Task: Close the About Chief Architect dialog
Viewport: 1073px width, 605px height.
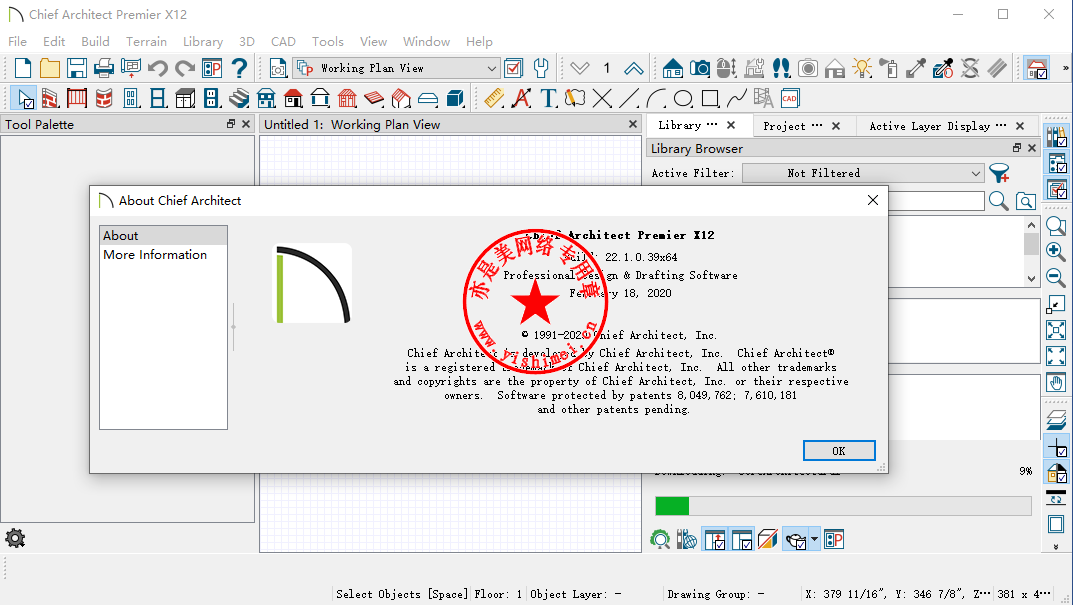Action: tap(872, 200)
